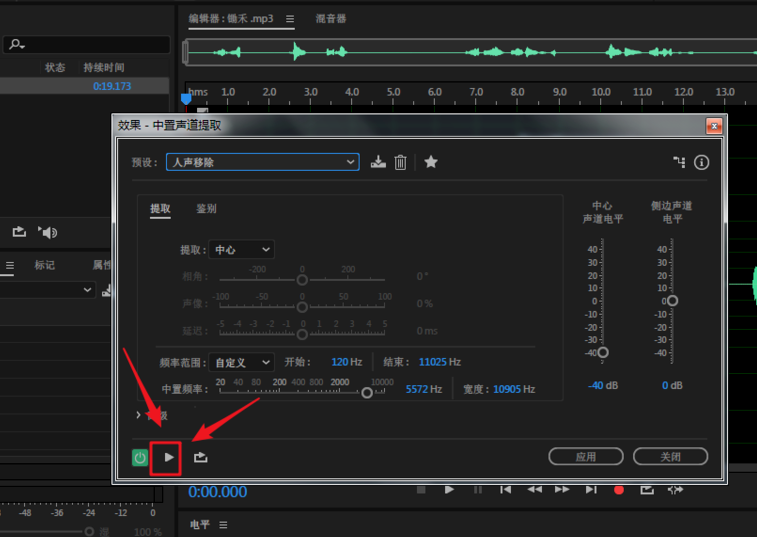Click the 0:00.000 time display
The width and height of the screenshot is (757, 537).
tap(217, 492)
